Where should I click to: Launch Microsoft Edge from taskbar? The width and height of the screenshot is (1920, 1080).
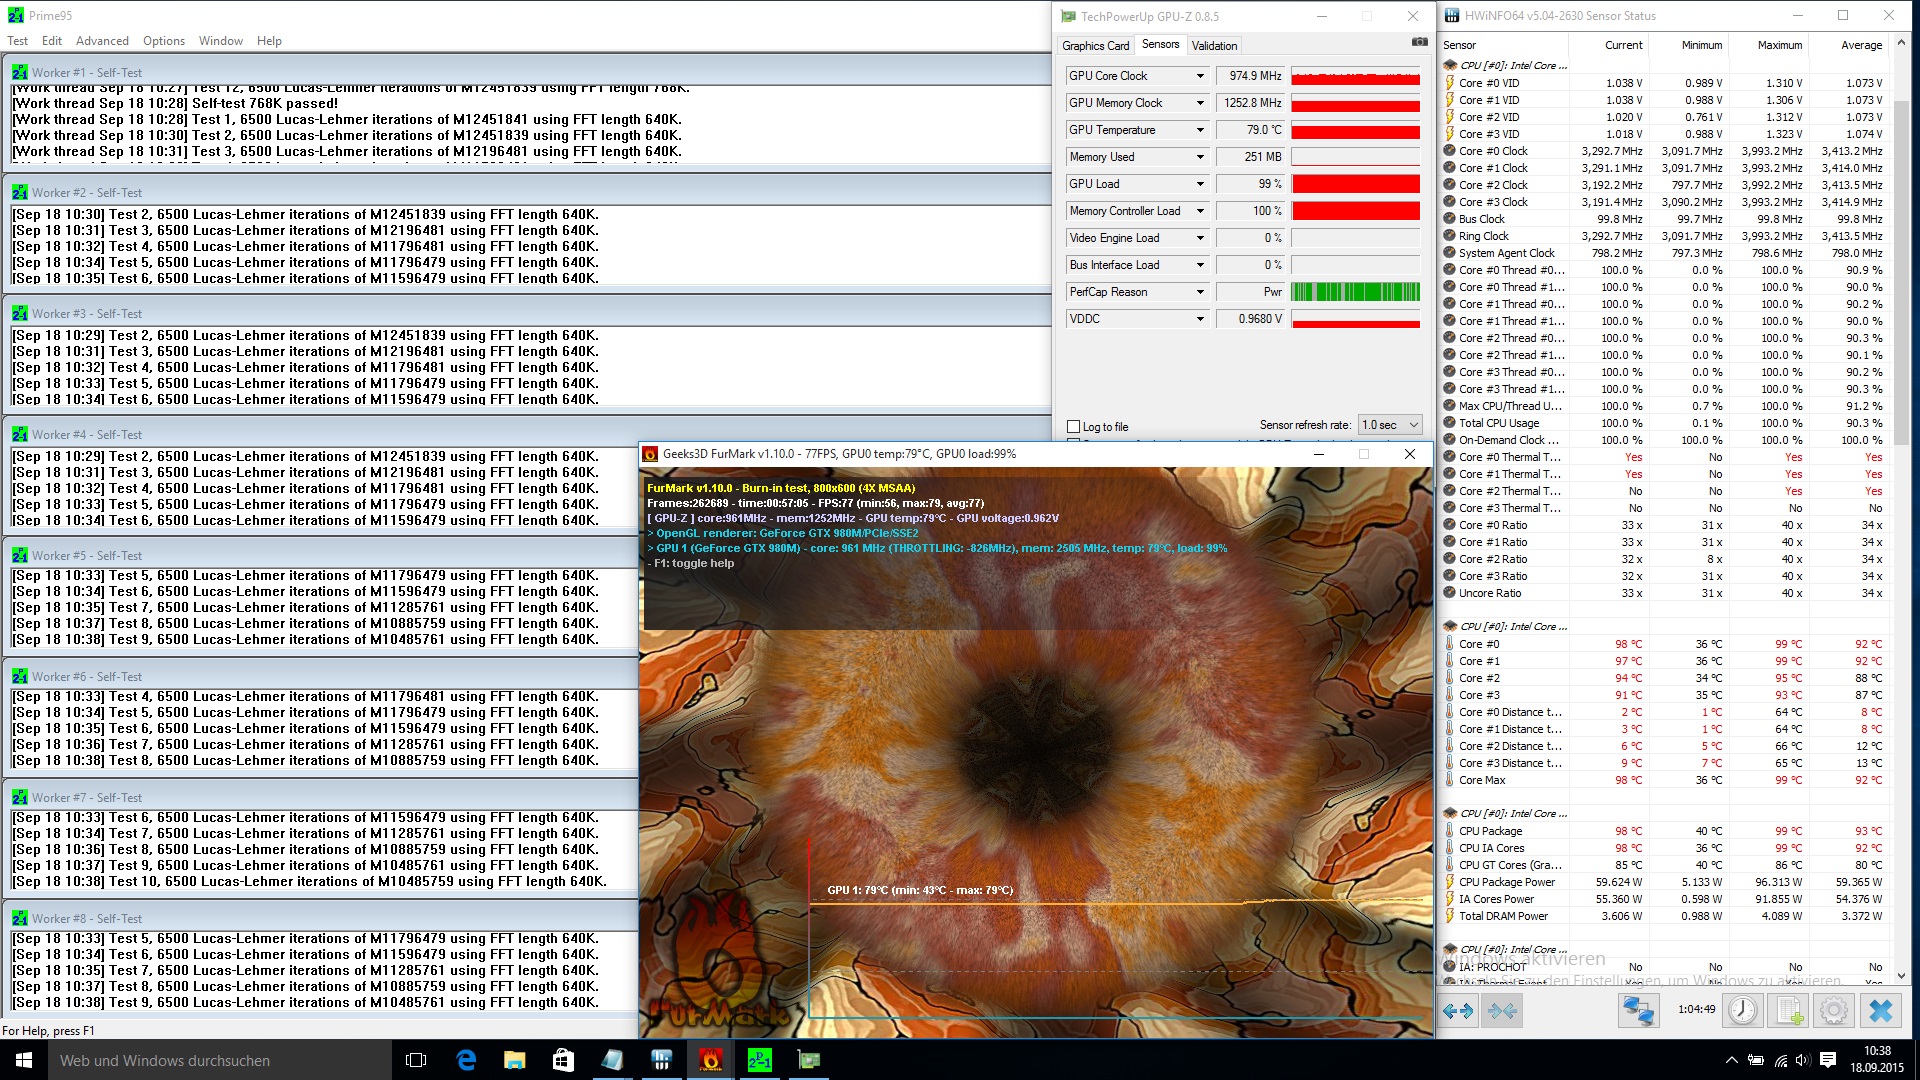(466, 1060)
